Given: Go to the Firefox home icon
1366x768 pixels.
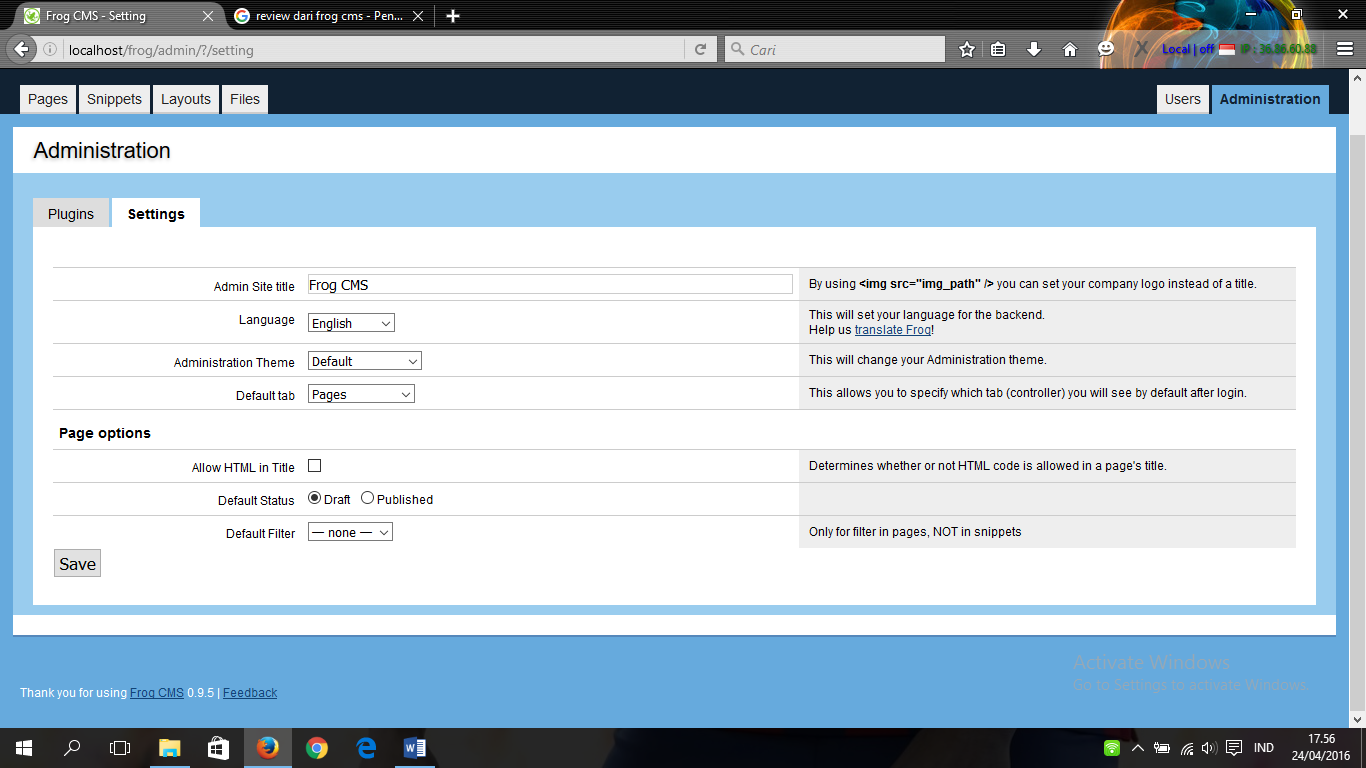Looking at the screenshot, I should pyautogui.click(x=1070, y=49).
